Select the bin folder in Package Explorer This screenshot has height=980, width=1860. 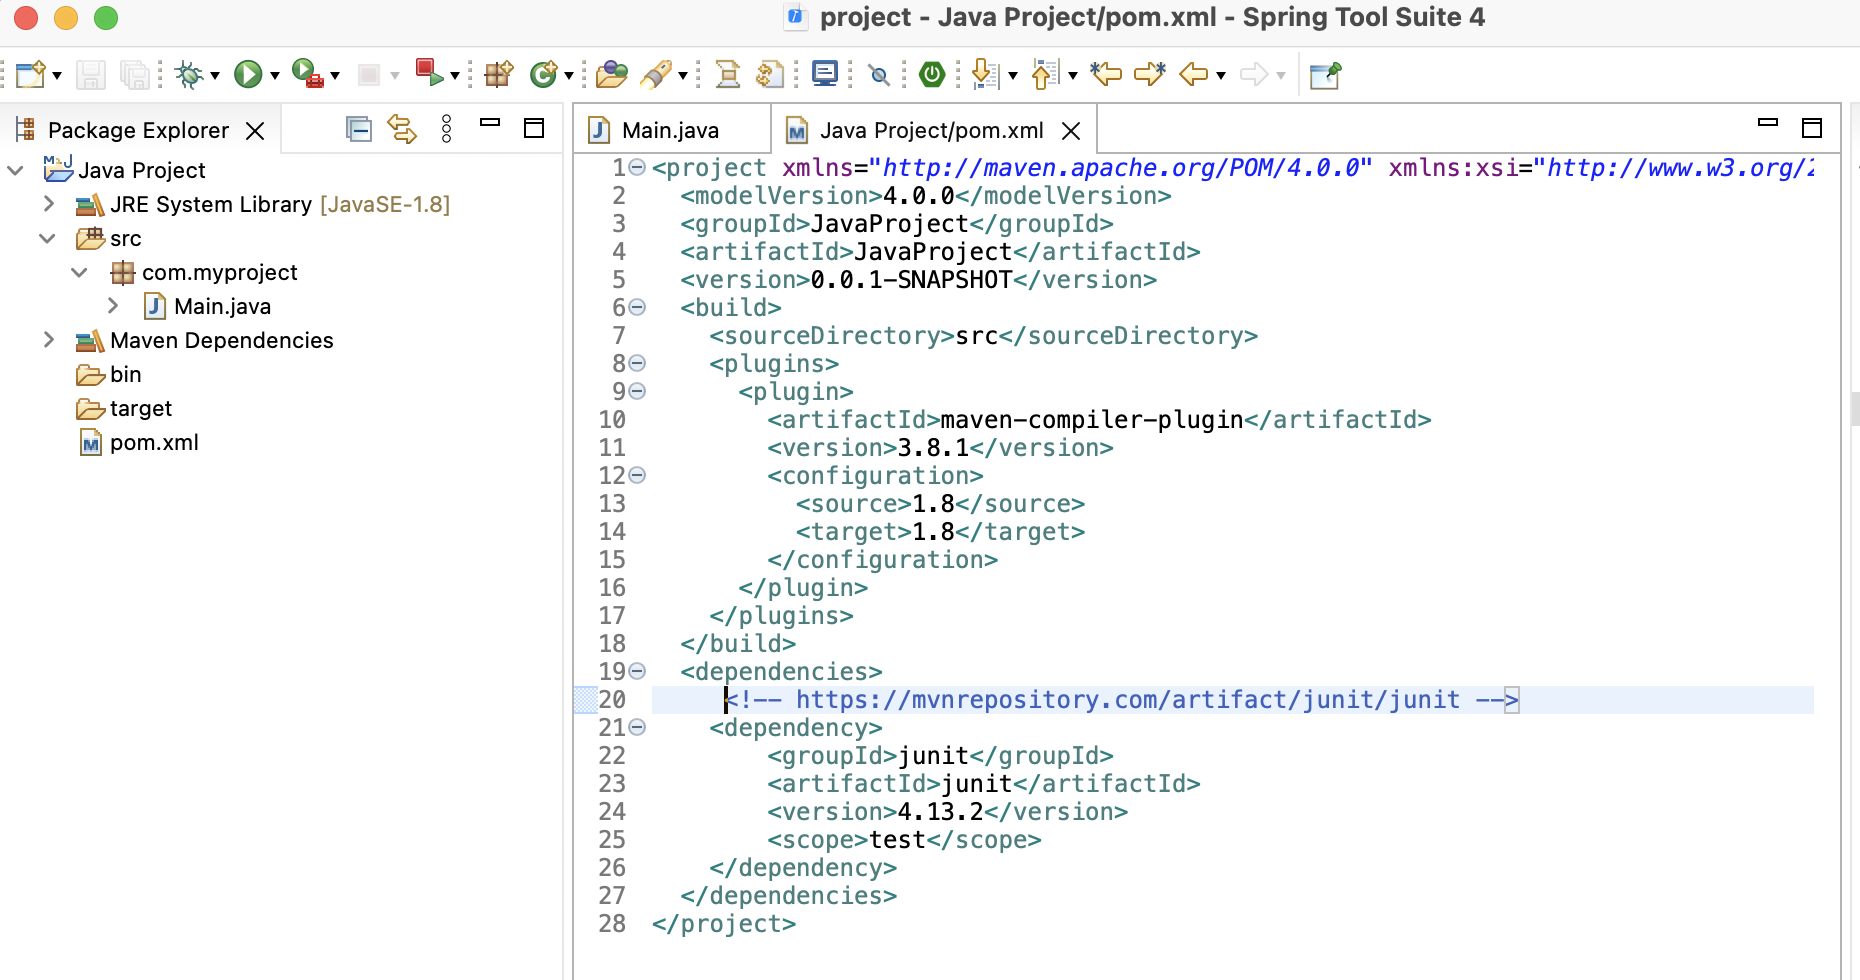click(x=126, y=374)
